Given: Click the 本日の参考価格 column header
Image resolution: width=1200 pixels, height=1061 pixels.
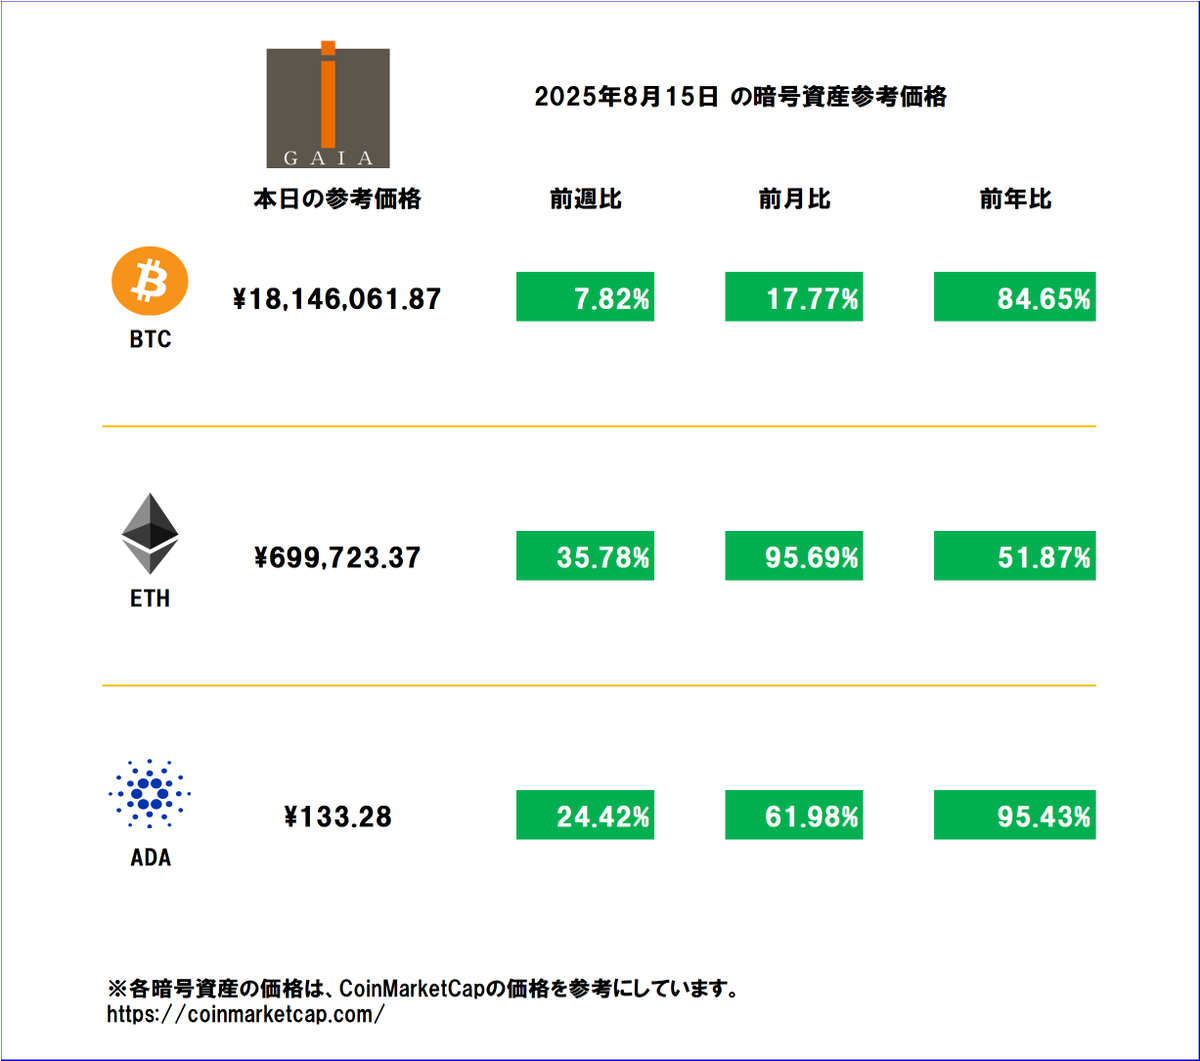Looking at the screenshot, I should (337, 199).
